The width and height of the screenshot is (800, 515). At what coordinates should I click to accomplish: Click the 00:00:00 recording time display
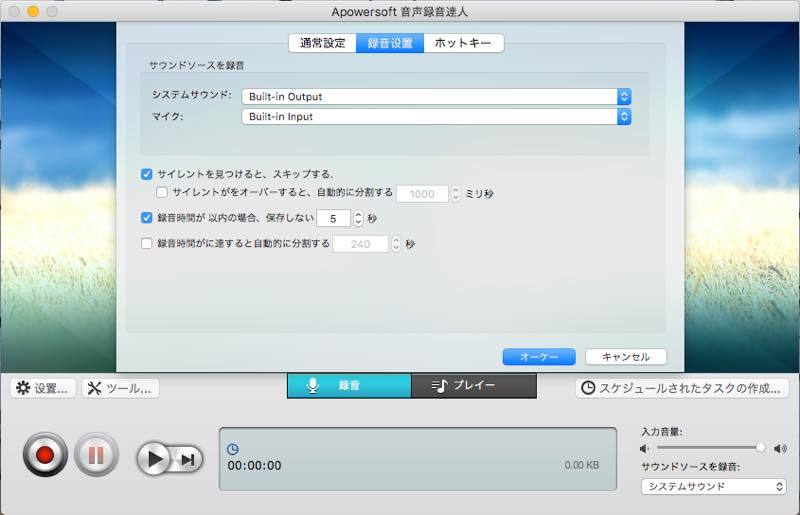click(x=255, y=465)
